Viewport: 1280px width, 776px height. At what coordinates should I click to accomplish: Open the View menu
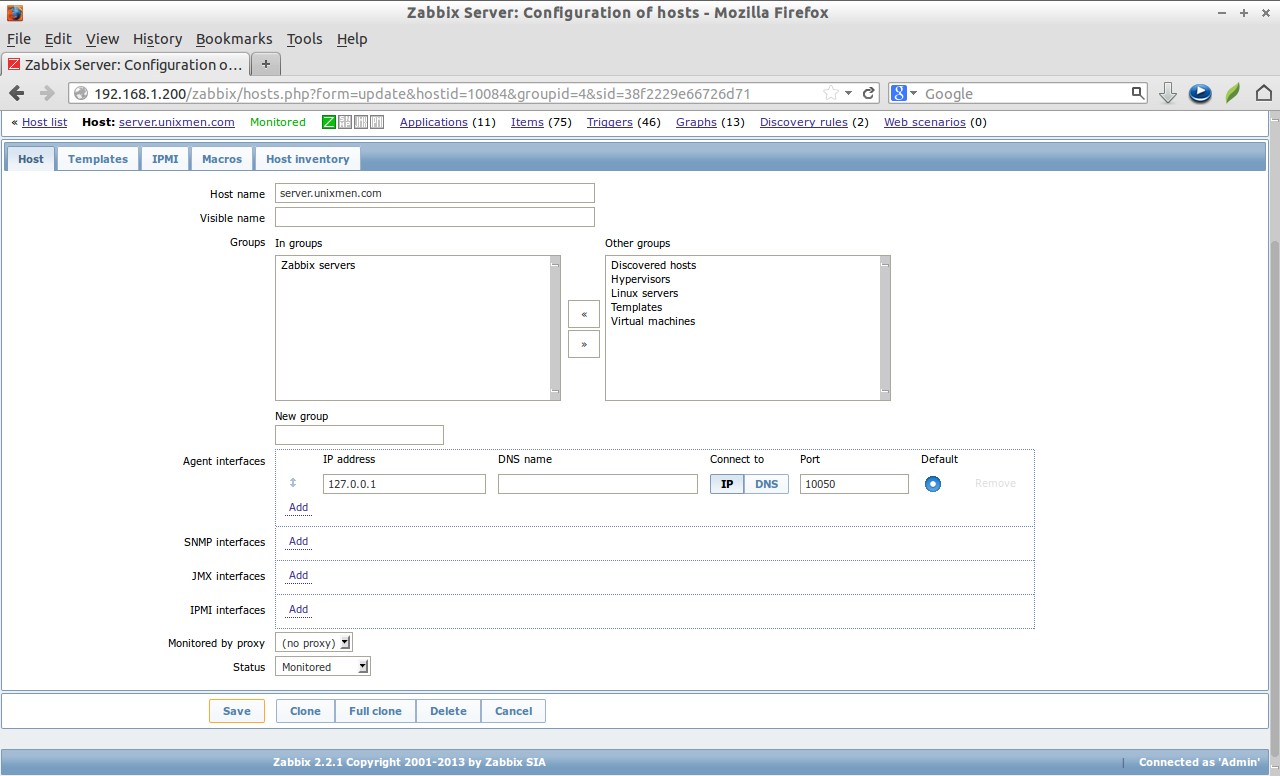click(x=102, y=39)
